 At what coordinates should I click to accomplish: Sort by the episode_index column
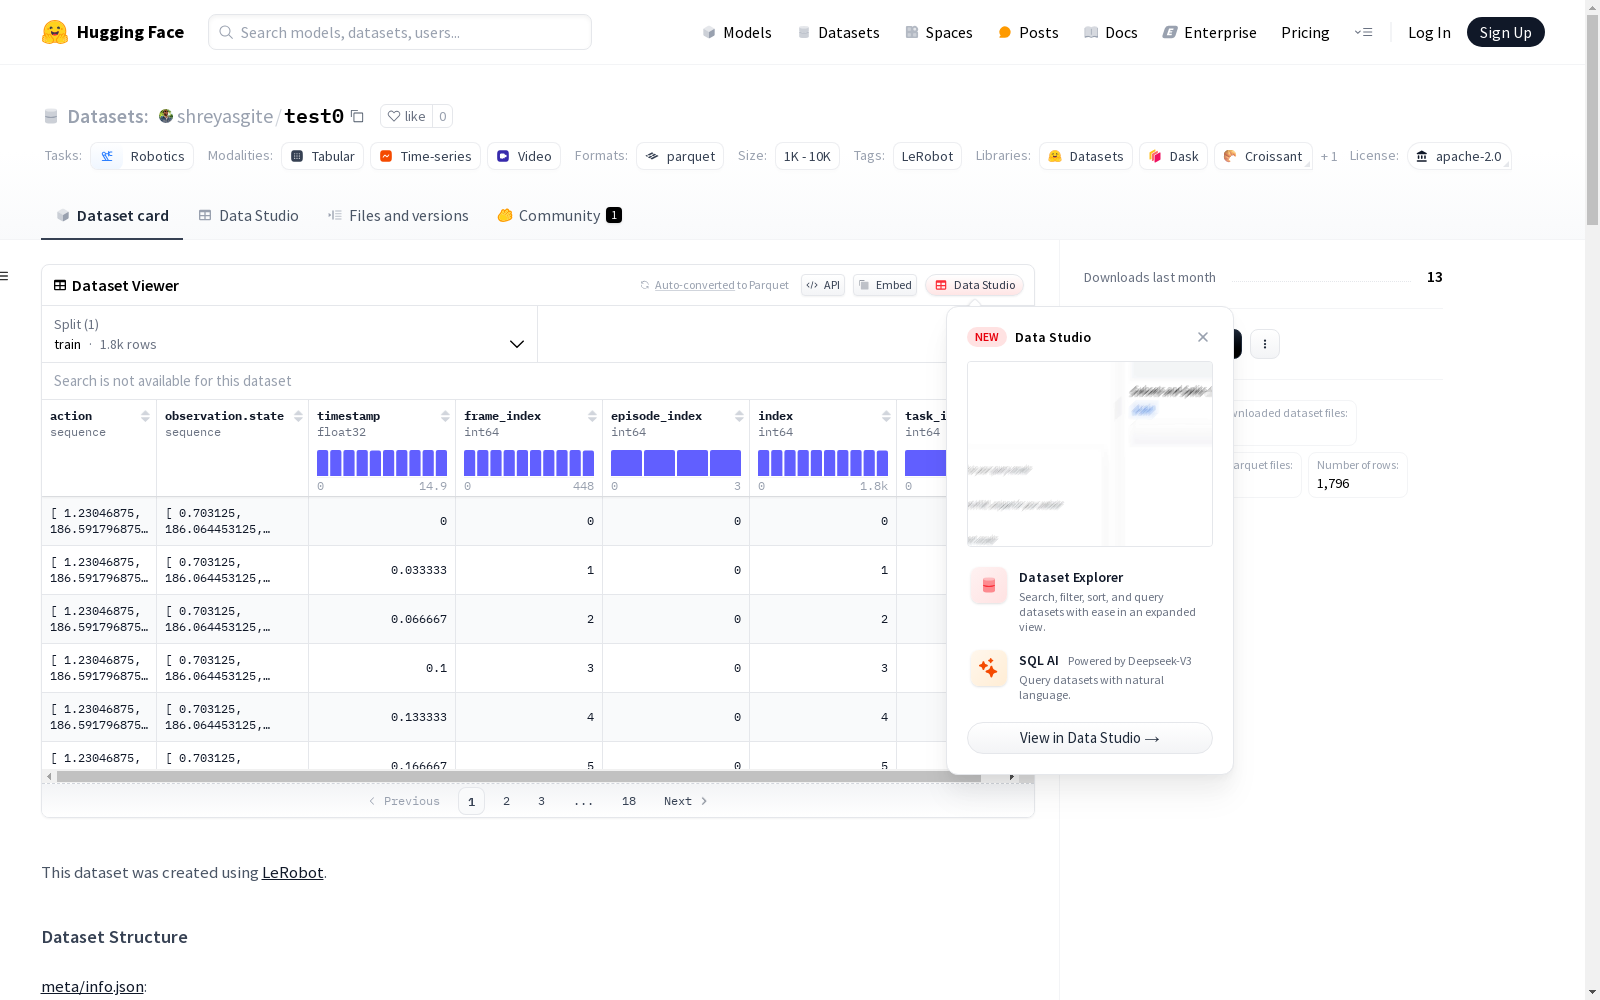740,416
